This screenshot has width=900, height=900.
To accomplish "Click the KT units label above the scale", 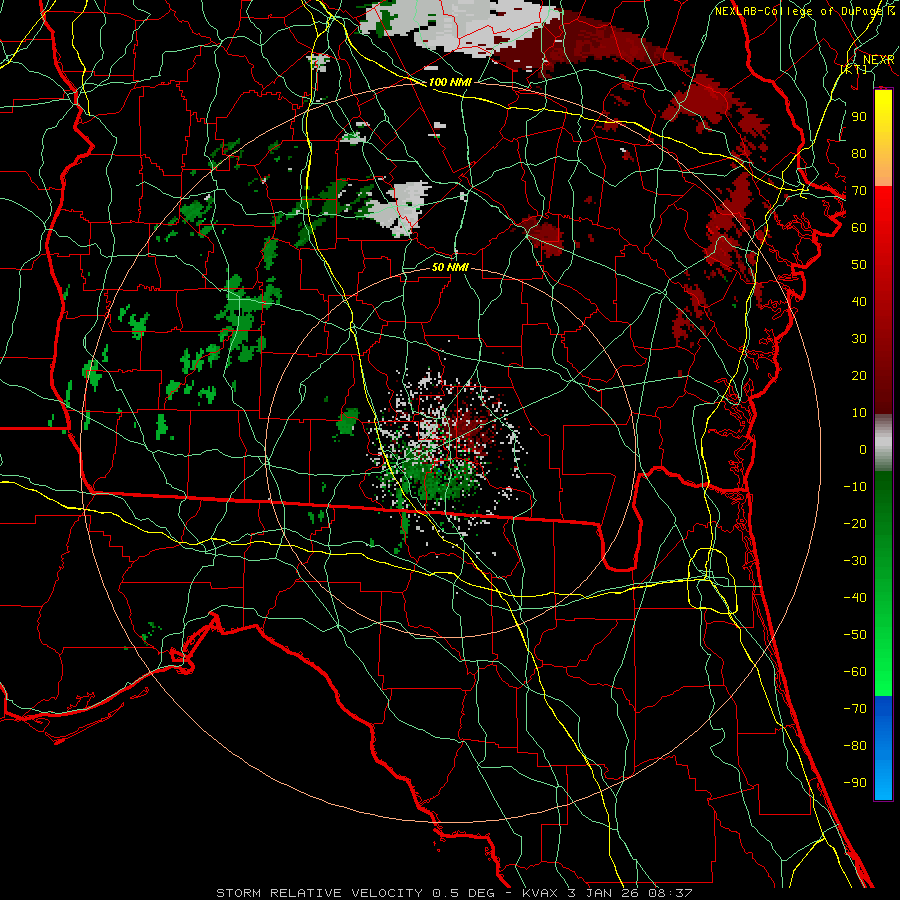I will [x=854, y=69].
